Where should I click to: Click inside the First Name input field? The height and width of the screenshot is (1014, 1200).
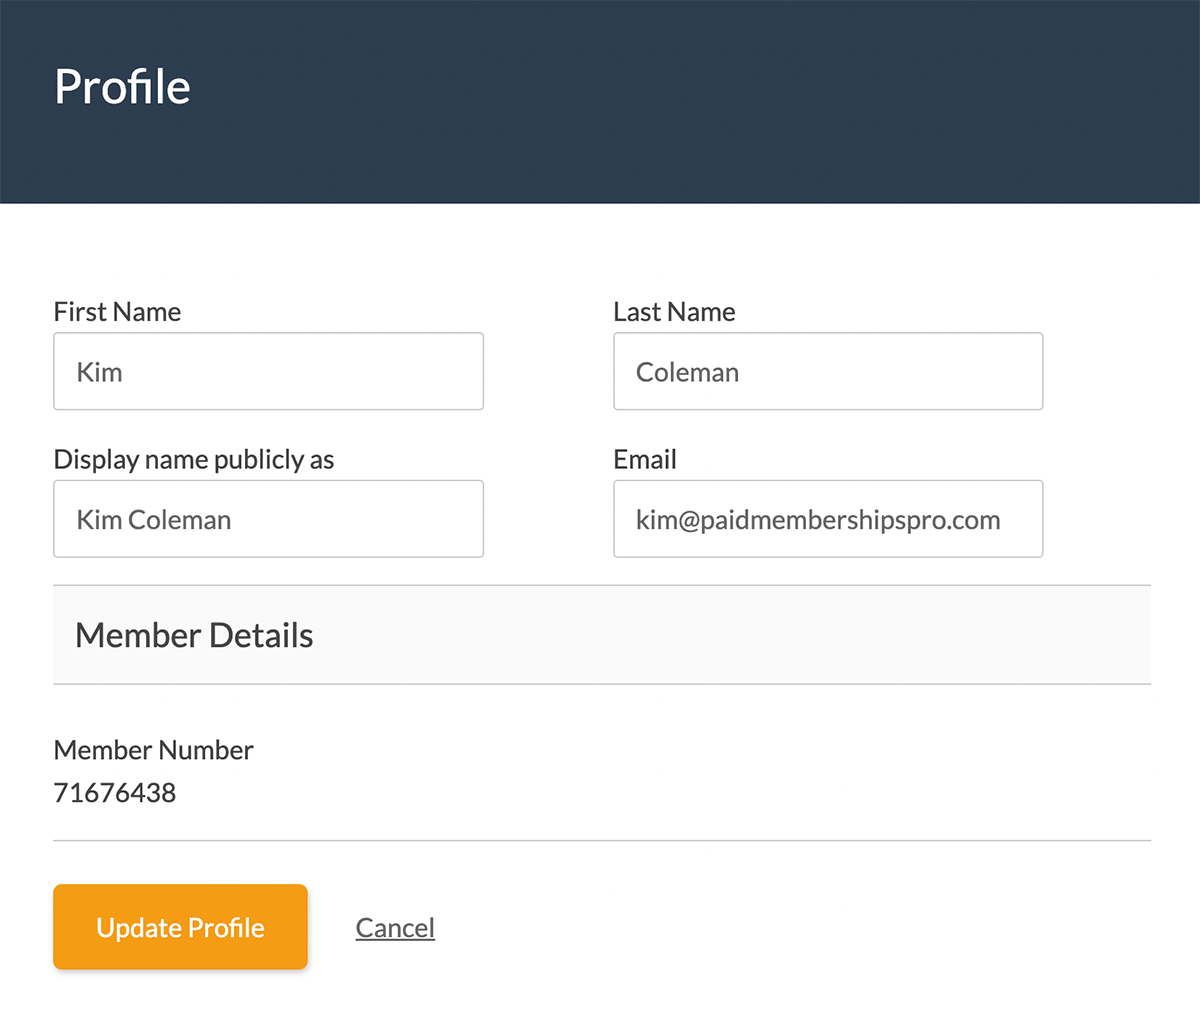(x=268, y=371)
